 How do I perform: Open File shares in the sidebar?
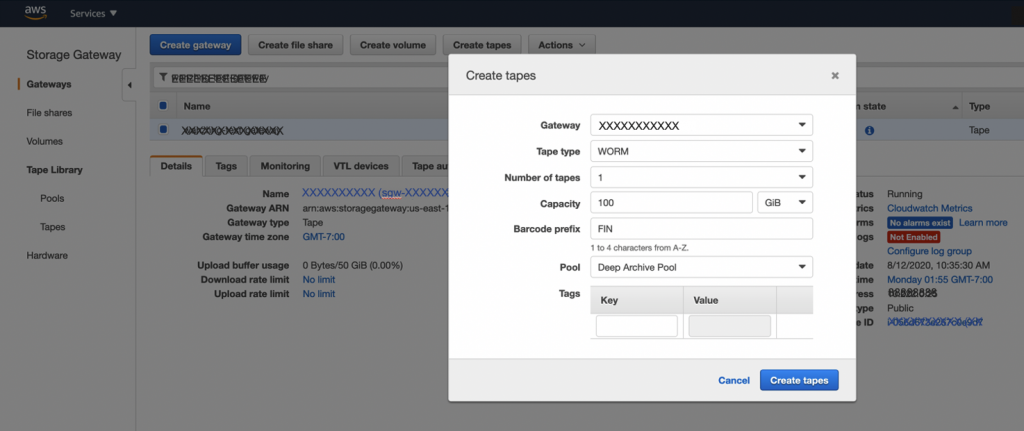(x=49, y=113)
